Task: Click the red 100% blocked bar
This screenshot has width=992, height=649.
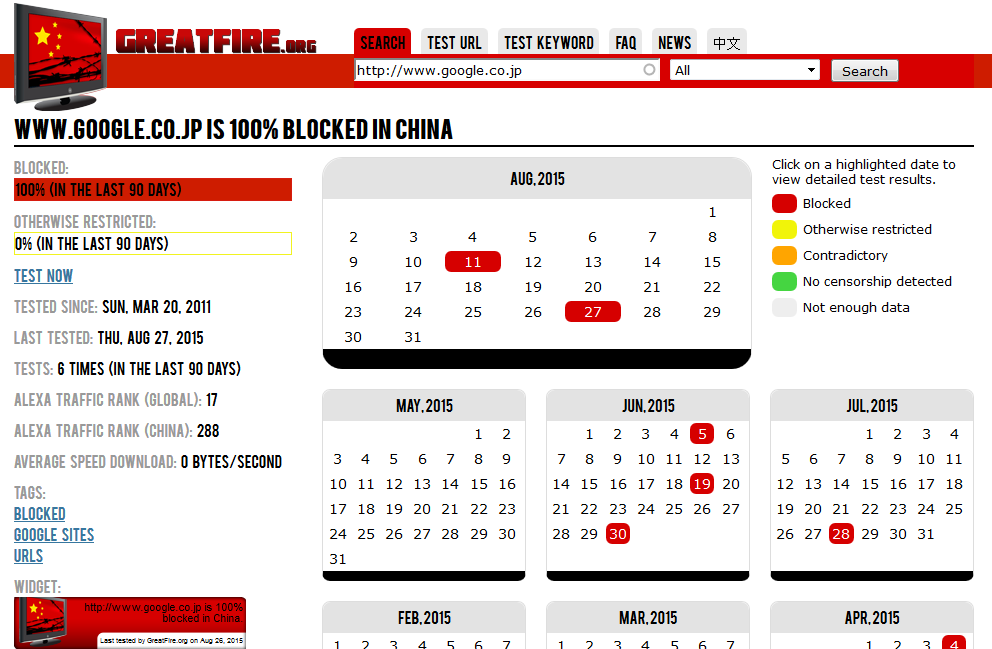Action: (153, 190)
